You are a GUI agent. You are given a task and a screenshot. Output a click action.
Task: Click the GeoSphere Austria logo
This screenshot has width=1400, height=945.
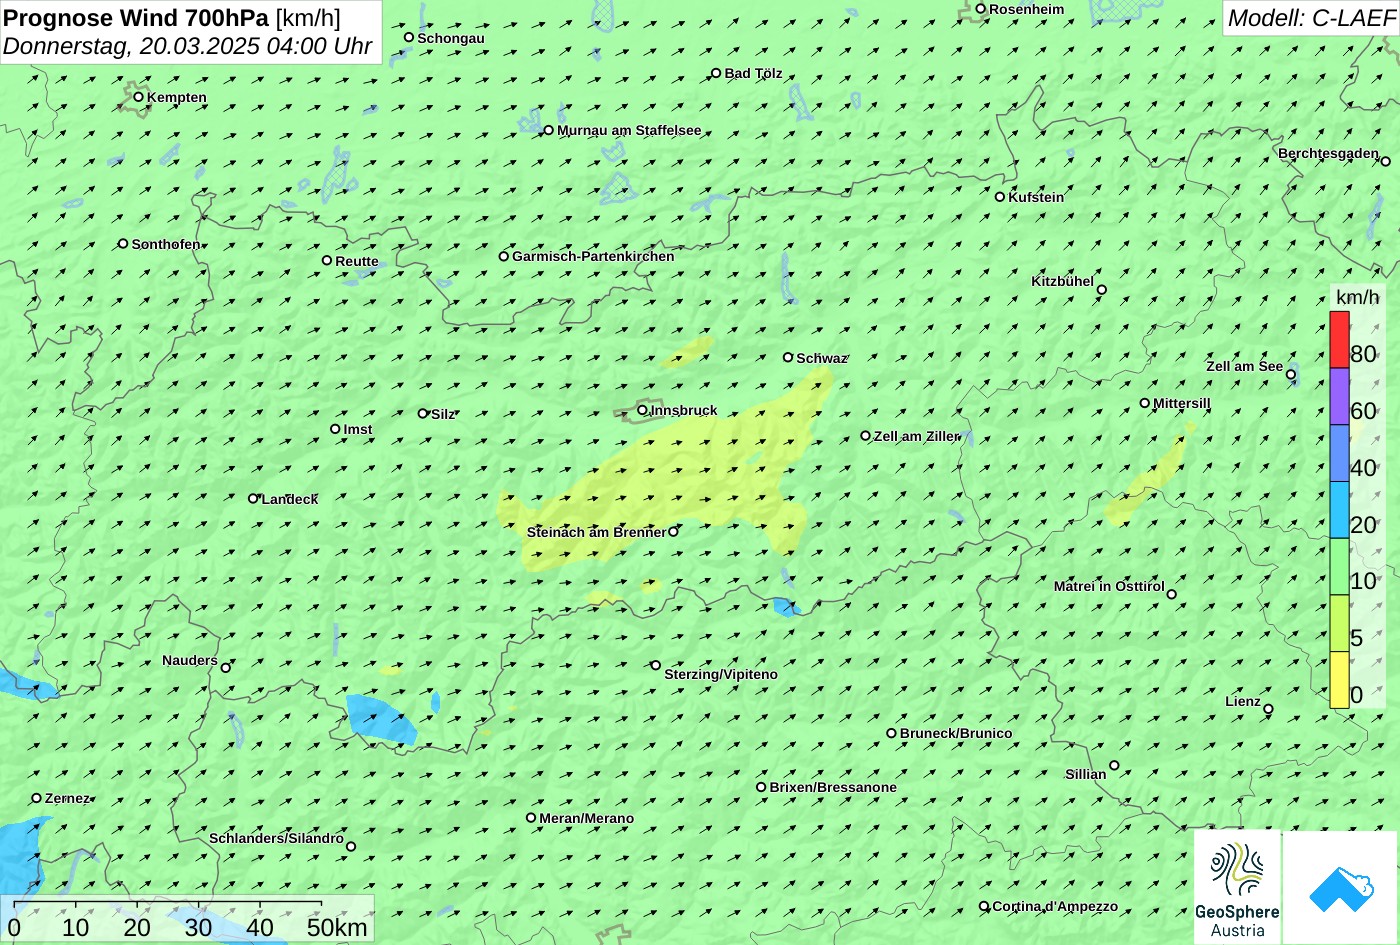pos(1237,887)
